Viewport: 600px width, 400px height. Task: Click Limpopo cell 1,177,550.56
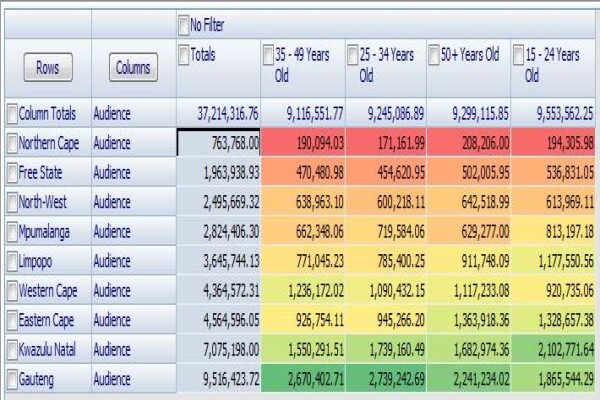(x=553, y=261)
